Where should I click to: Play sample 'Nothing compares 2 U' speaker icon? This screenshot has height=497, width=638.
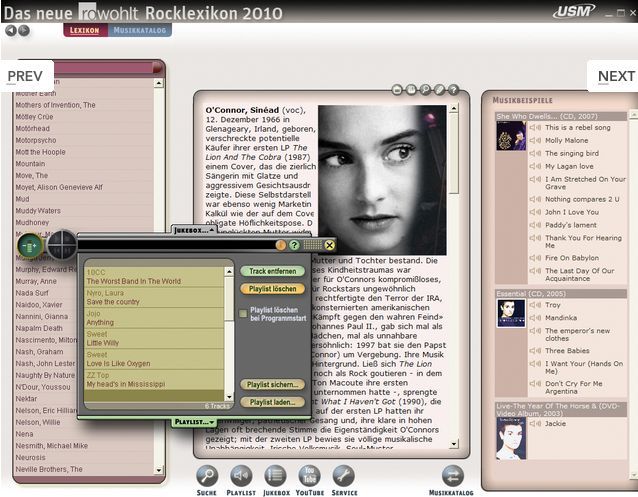(x=535, y=199)
